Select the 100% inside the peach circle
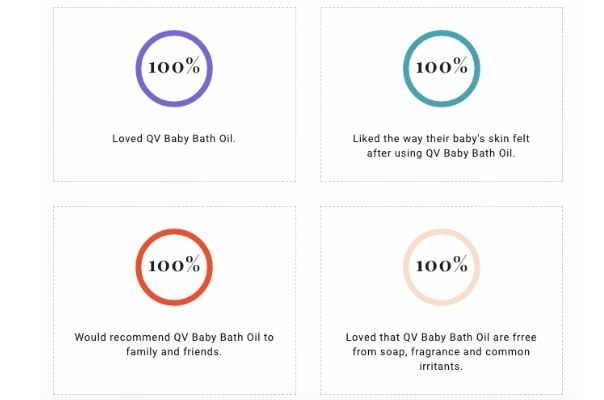This screenshot has height=400, width=604. [x=441, y=266]
